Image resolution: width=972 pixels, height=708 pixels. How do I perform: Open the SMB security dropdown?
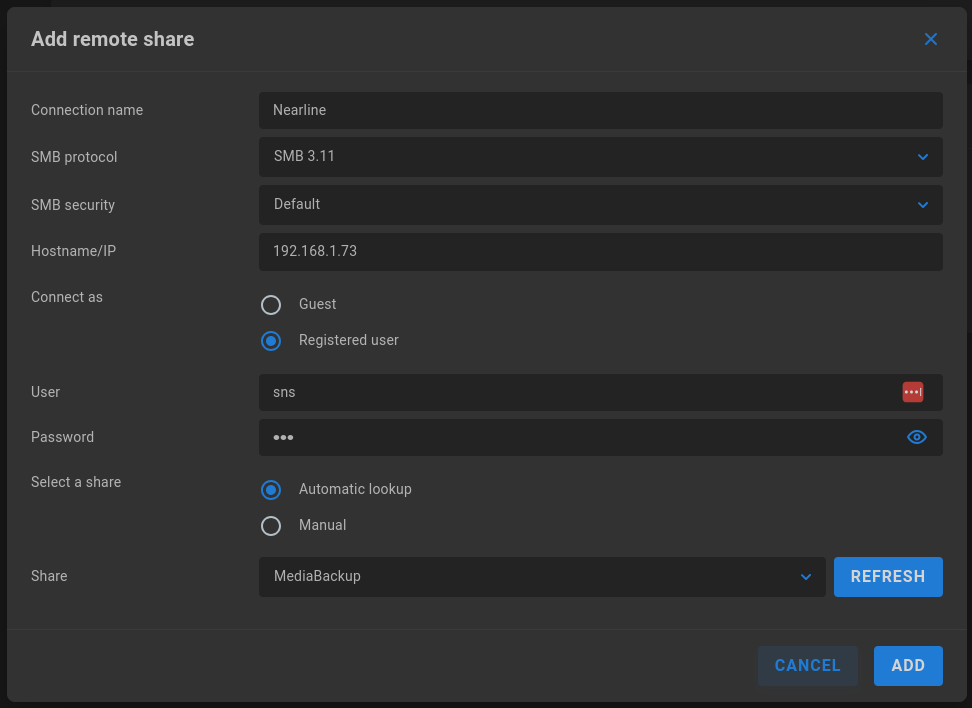[601, 205]
